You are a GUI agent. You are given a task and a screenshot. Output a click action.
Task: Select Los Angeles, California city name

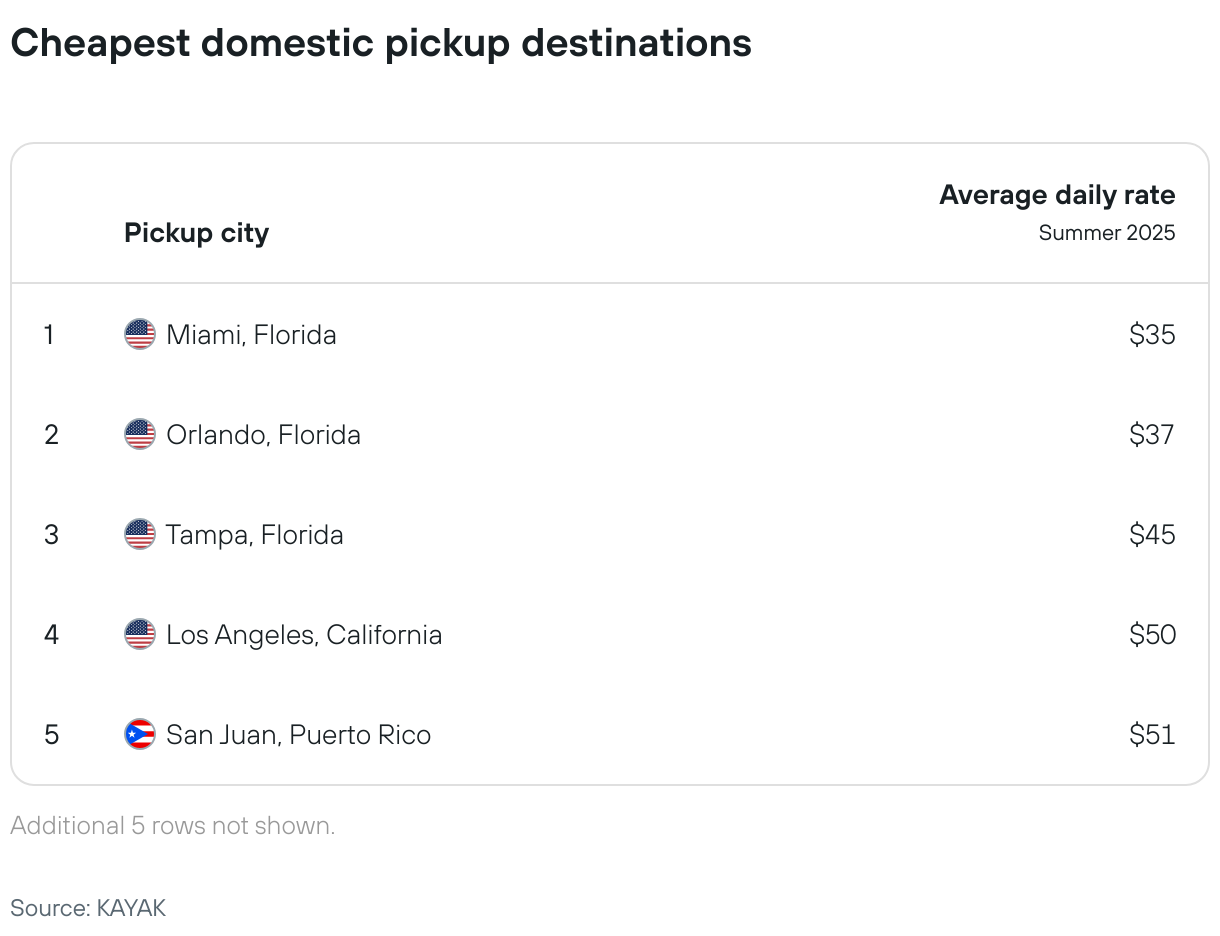pos(304,635)
